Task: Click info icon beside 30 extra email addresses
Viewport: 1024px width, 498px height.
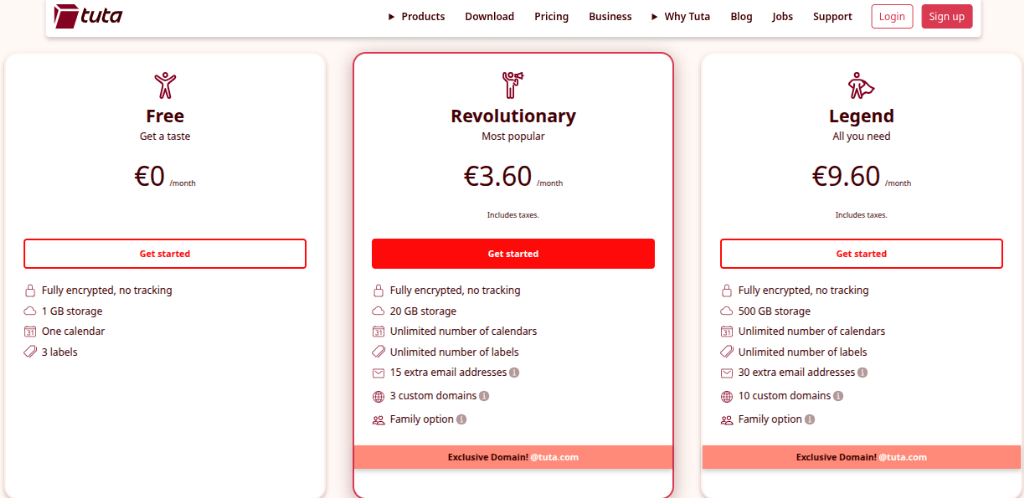Action: point(863,373)
